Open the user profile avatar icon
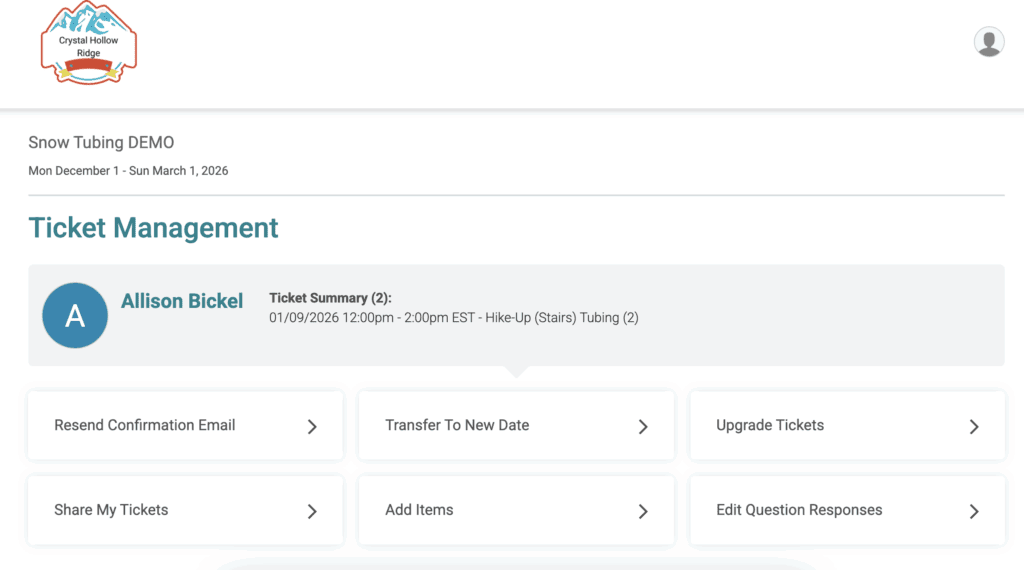 coord(989,42)
